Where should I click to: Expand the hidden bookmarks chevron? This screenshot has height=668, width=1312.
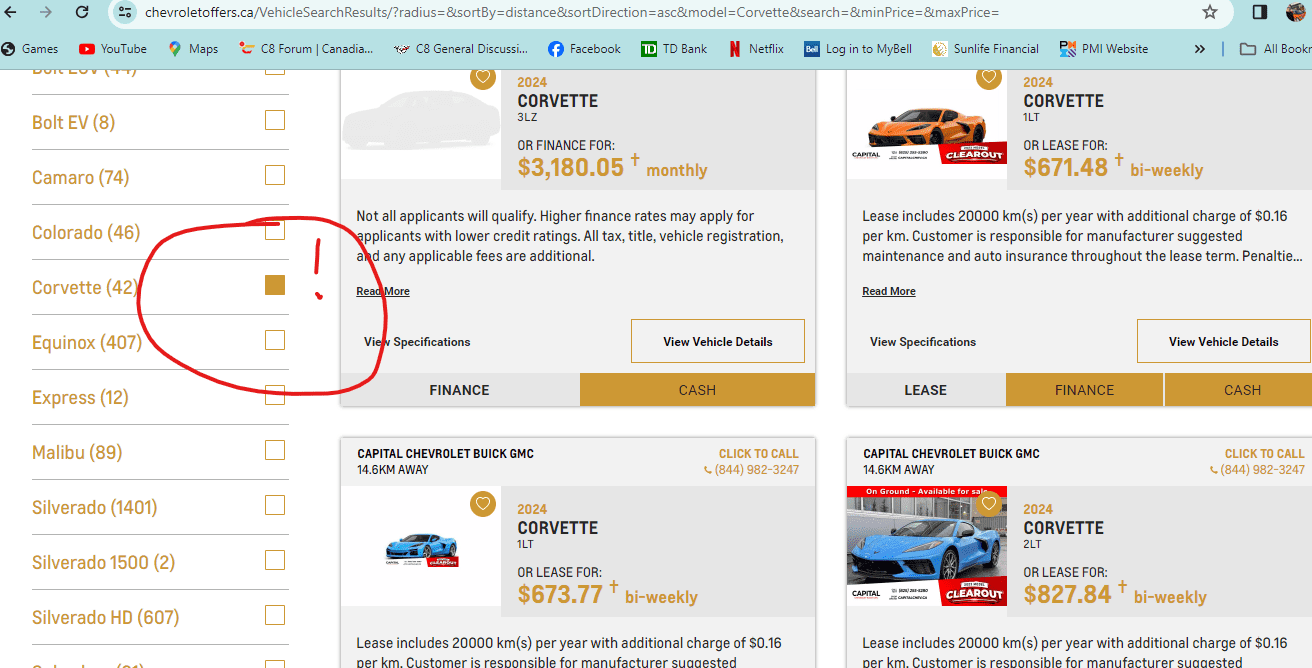pyautogui.click(x=1200, y=48)
